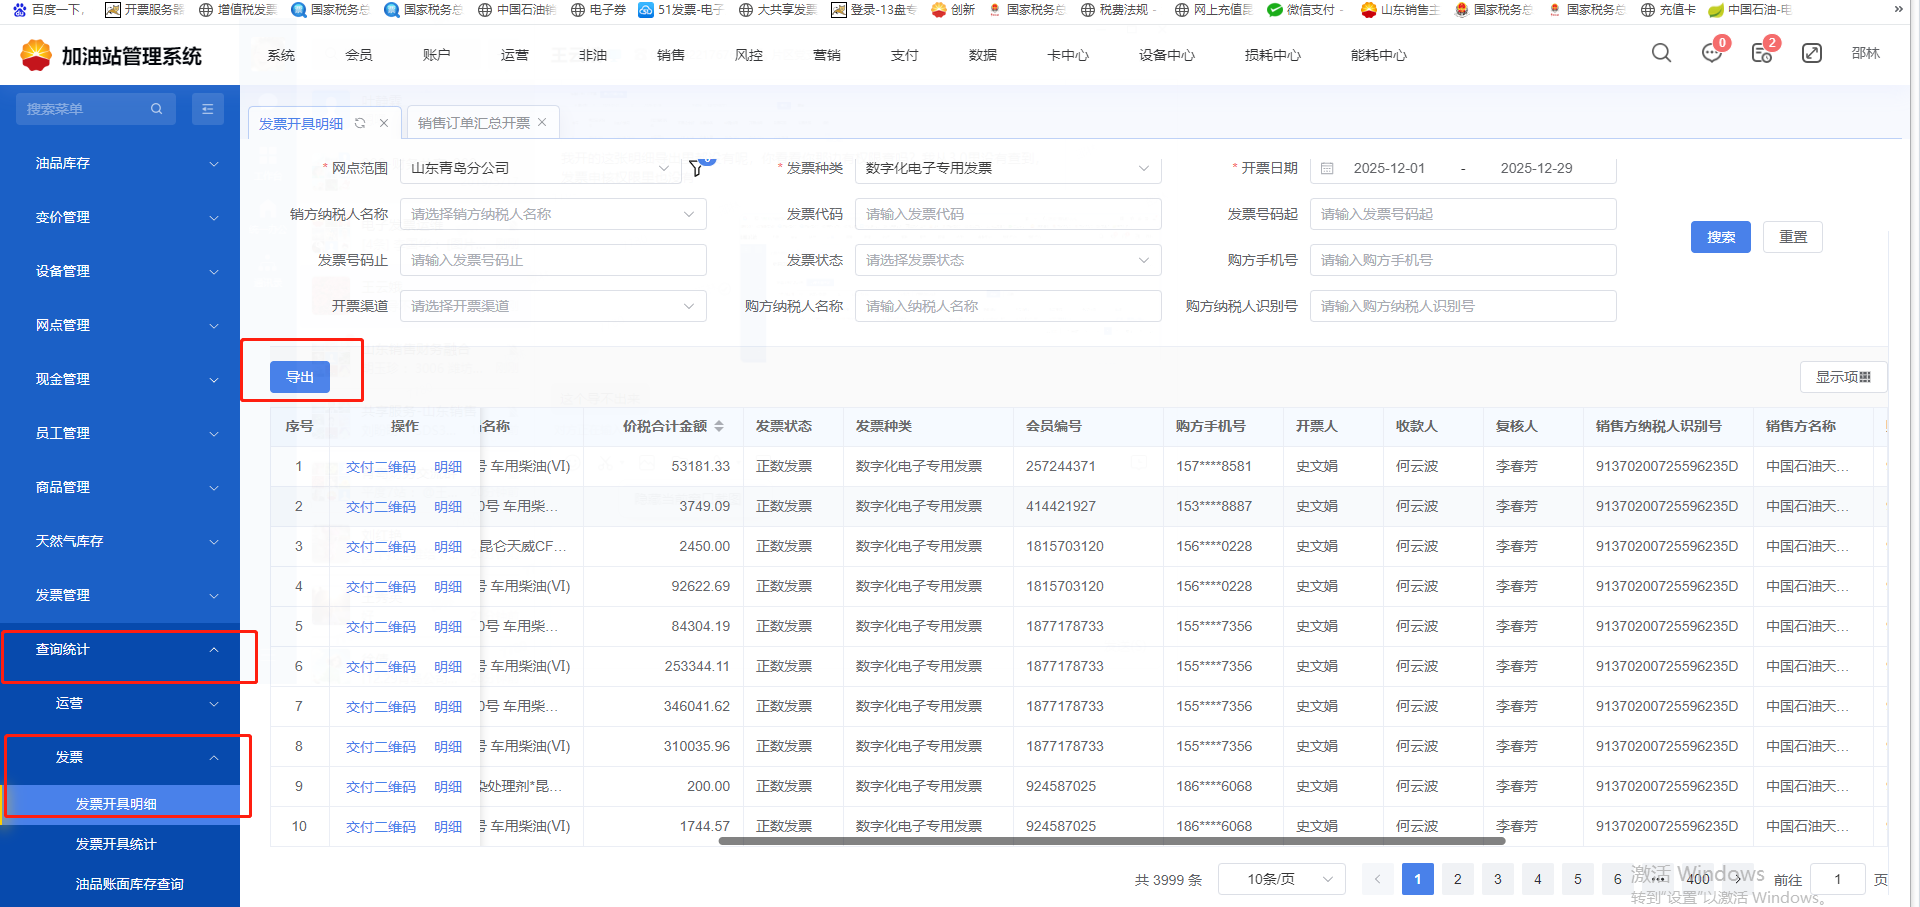This screenshot has height=907, width=1920.
Task: Click the blue 搜索 button
Action: point(1720,237)
